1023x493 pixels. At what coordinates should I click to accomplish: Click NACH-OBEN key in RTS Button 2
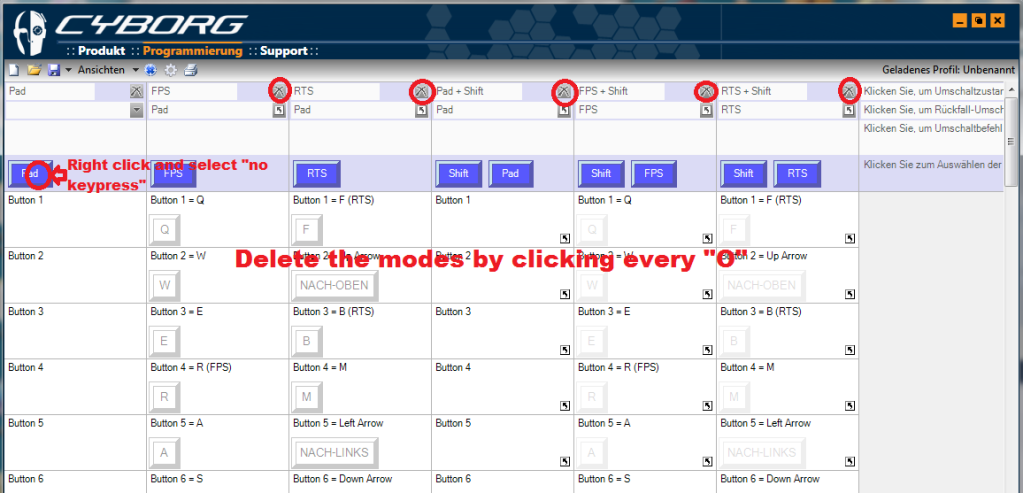[335, 286]
